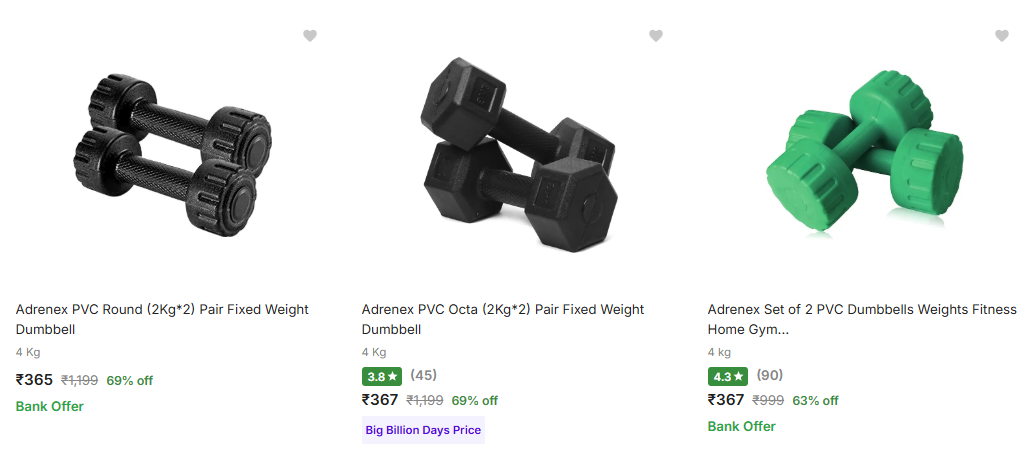The width and height of the screenshot is (1030, 471).
Task: Click the Adrenex PVC Round Pair title link
Action: pos(162,319)
